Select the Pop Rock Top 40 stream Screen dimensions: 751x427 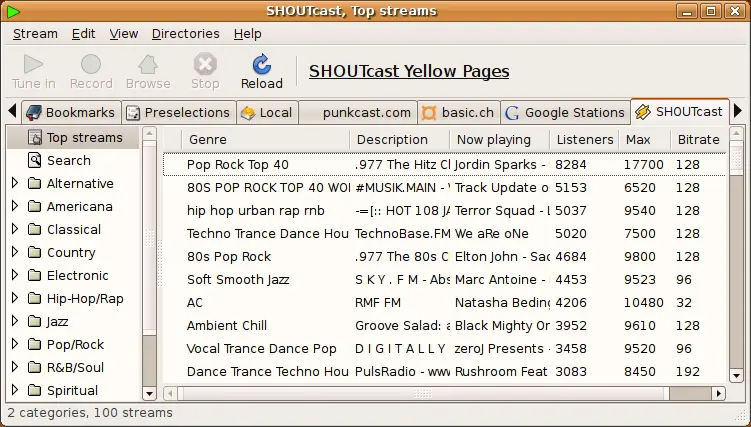444,165
